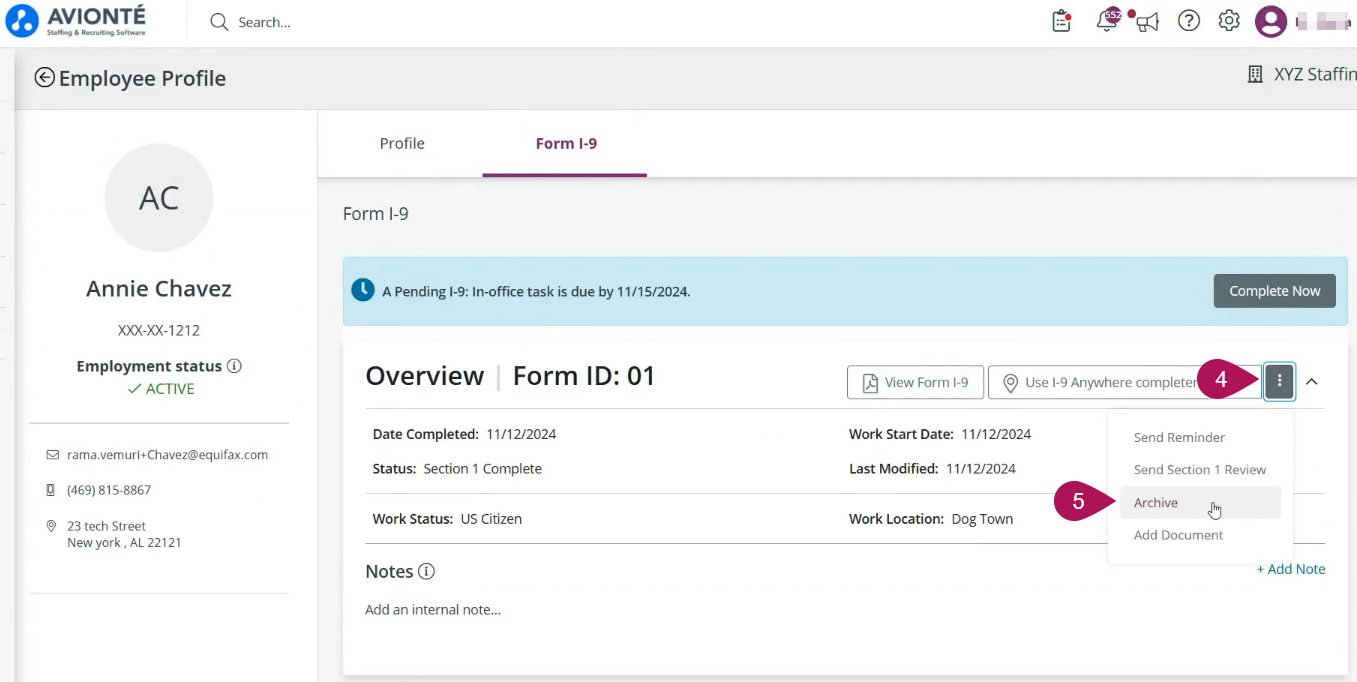Click the phone number (469) 815-8867
The image size is (1357, 682).
109,490
